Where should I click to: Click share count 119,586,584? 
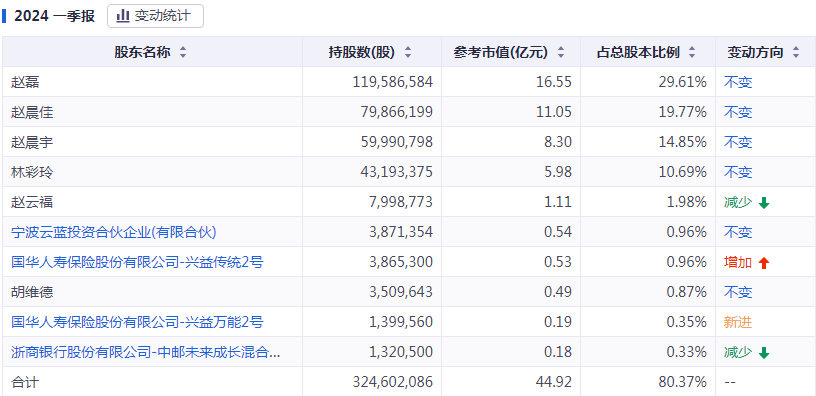(392, 82)
